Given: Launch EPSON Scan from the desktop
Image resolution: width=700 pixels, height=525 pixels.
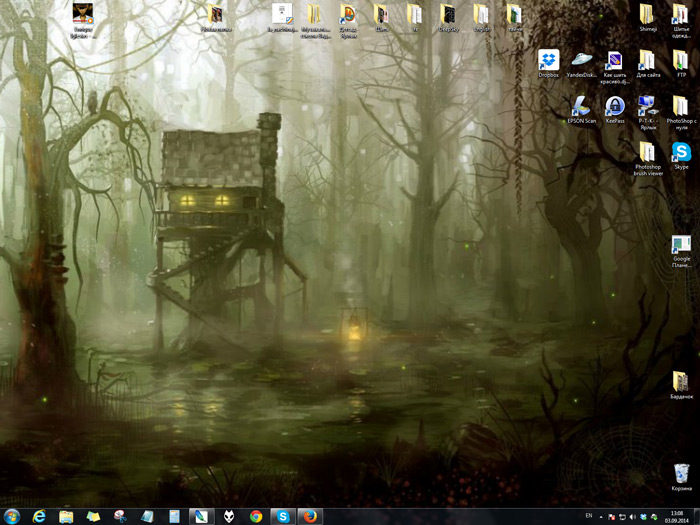Looking at the screenshot, I should pos(581,109).
